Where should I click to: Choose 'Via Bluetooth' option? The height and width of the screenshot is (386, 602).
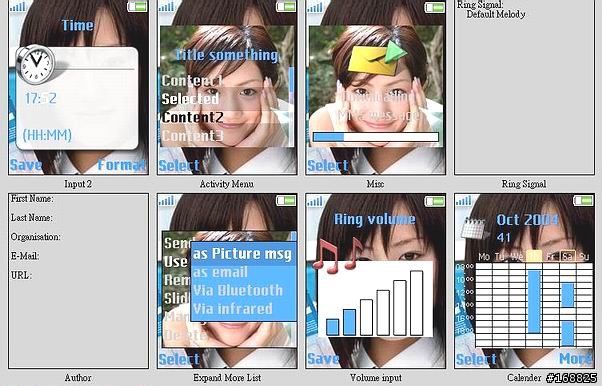[243, 290]
